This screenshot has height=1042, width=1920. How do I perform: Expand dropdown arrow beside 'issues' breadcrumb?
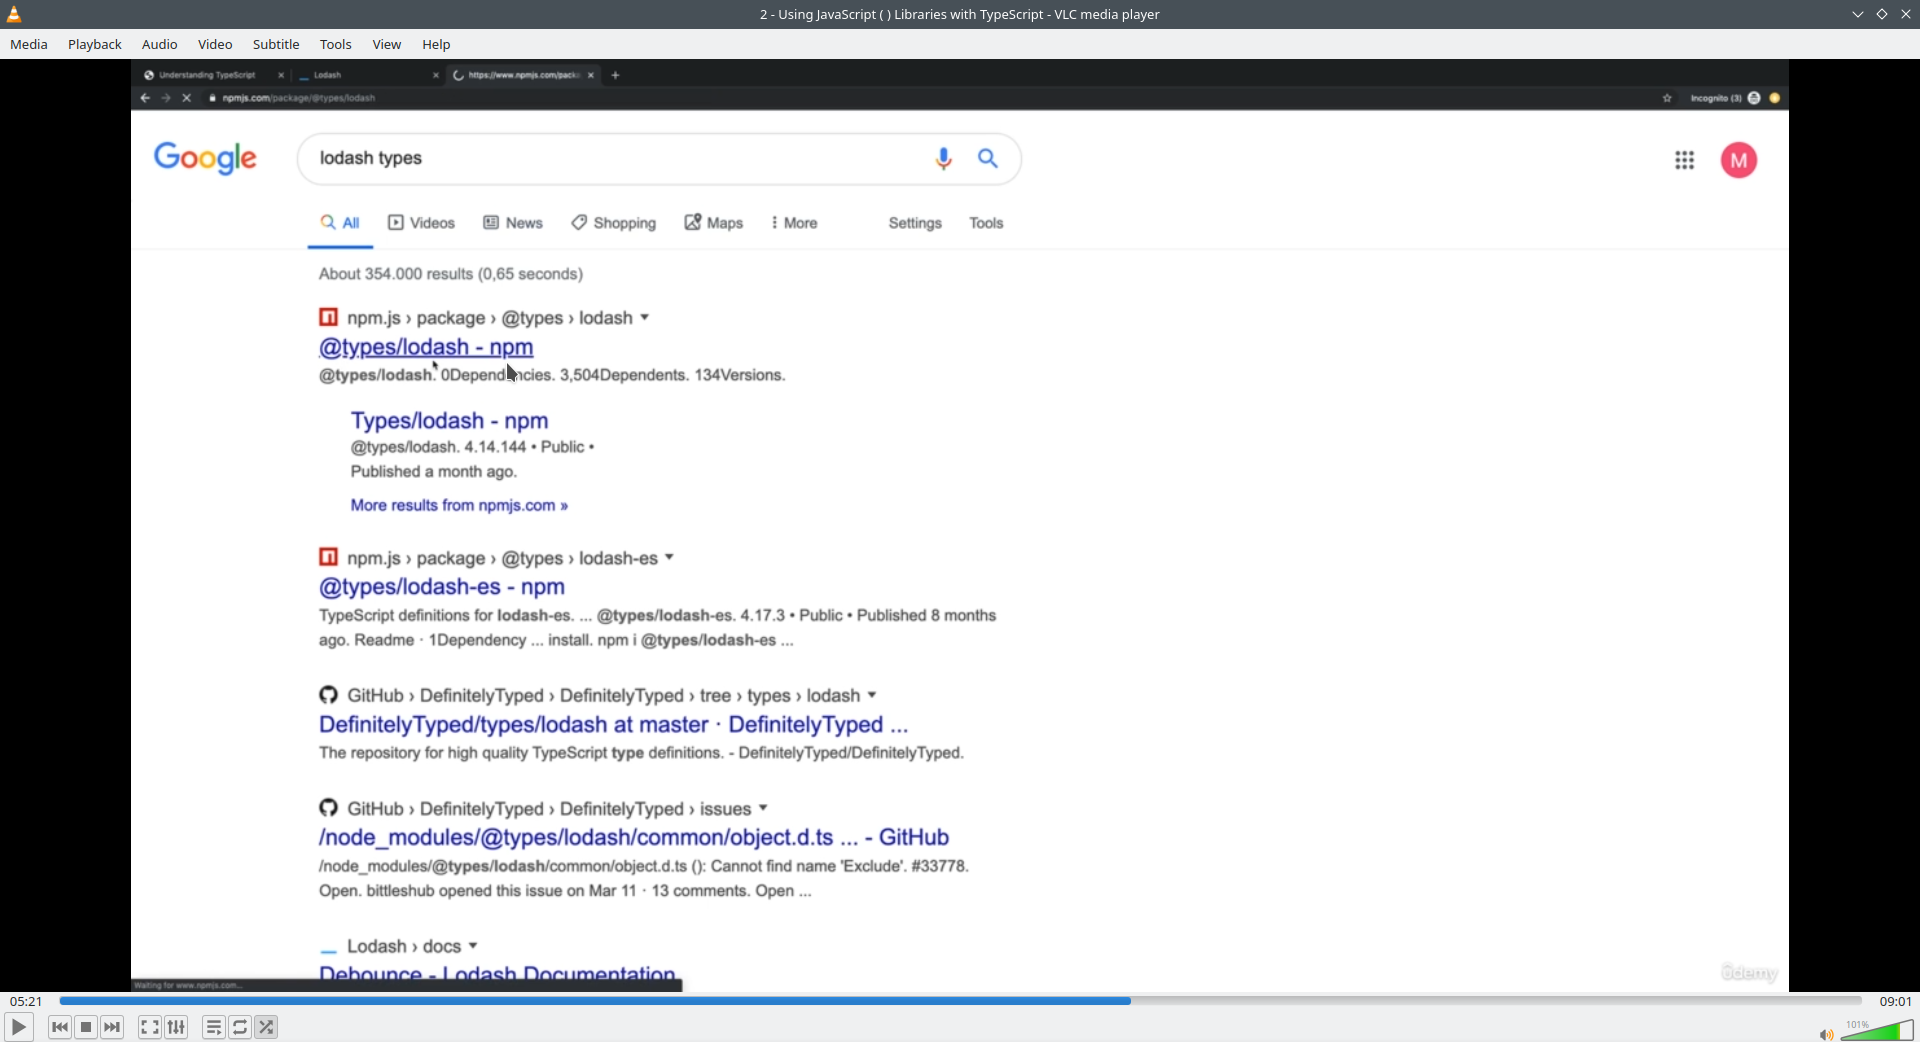763,808
